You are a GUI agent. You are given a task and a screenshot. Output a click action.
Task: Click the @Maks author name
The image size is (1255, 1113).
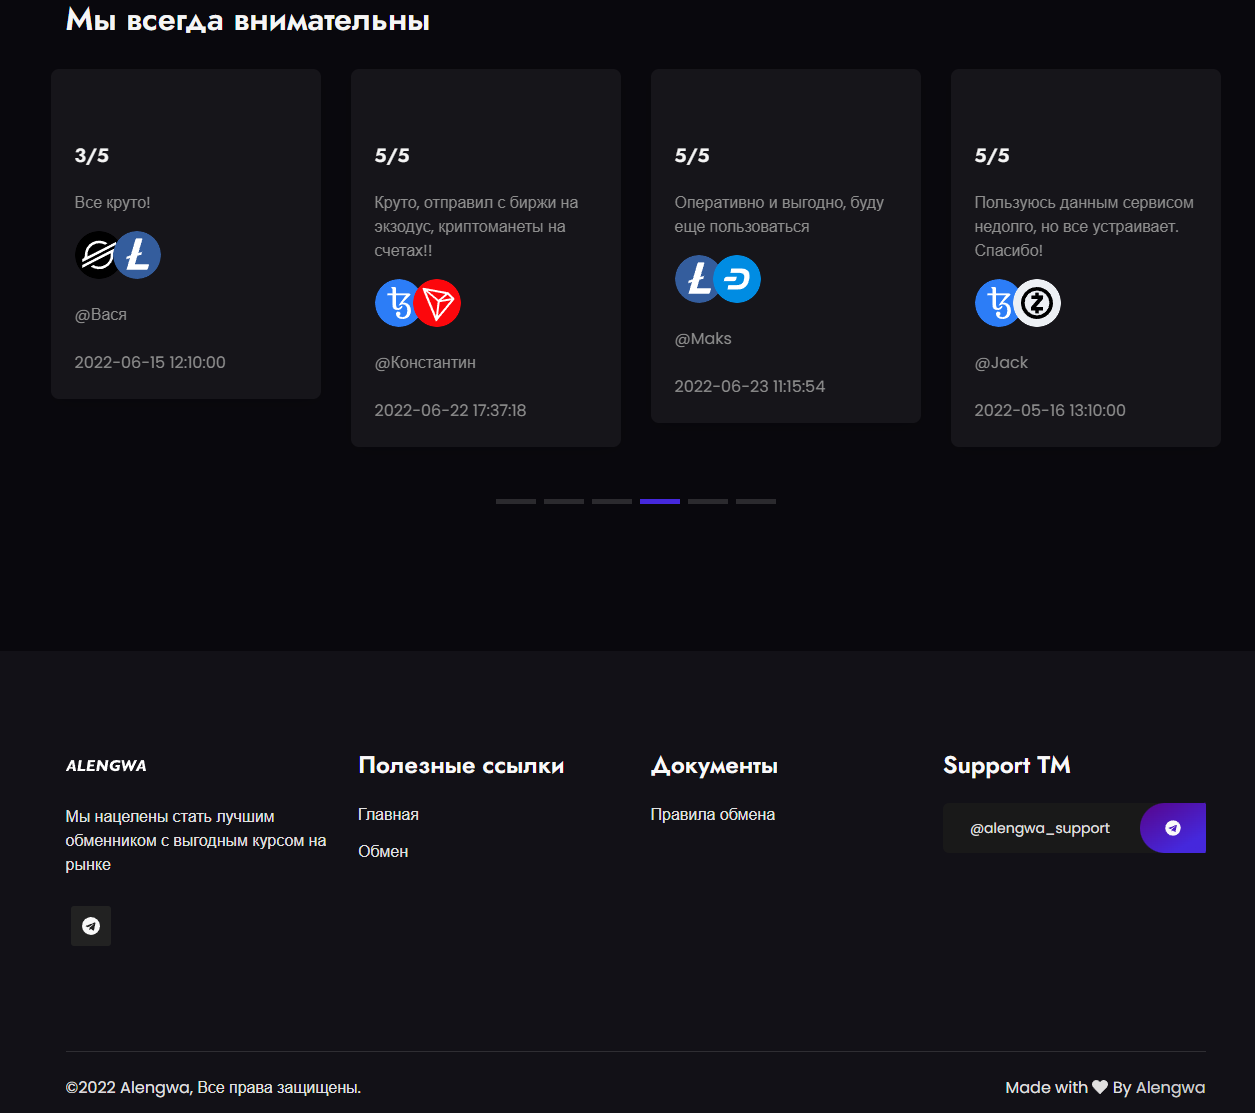(703, 338)
